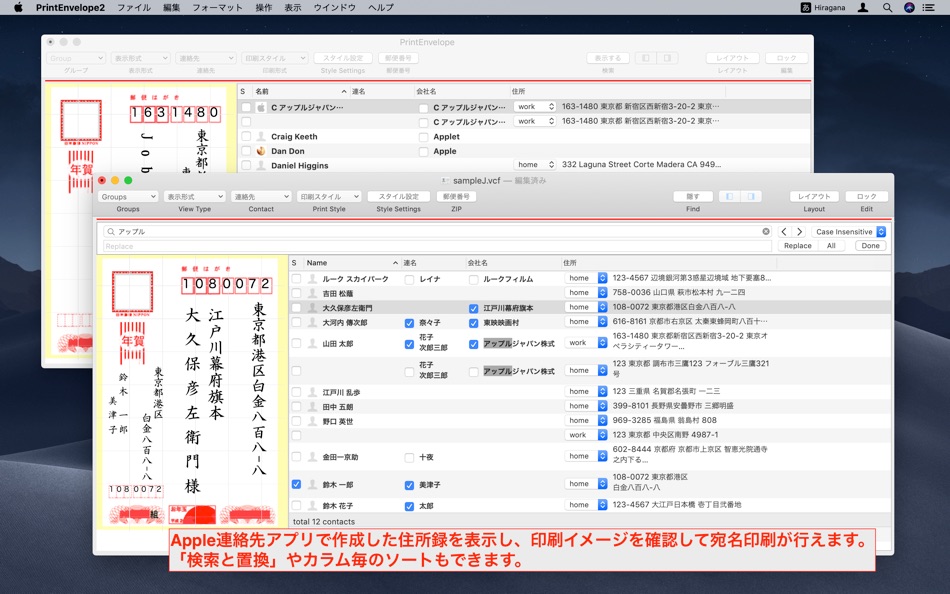Open the 編集 menu
This screenshot has height=594, width=950.
[x=171, y=7]
